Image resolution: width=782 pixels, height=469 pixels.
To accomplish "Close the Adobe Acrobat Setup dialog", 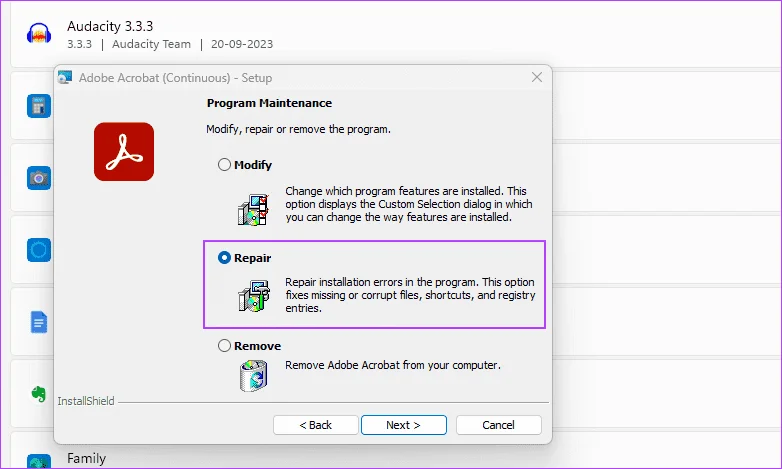I will 537,77.
